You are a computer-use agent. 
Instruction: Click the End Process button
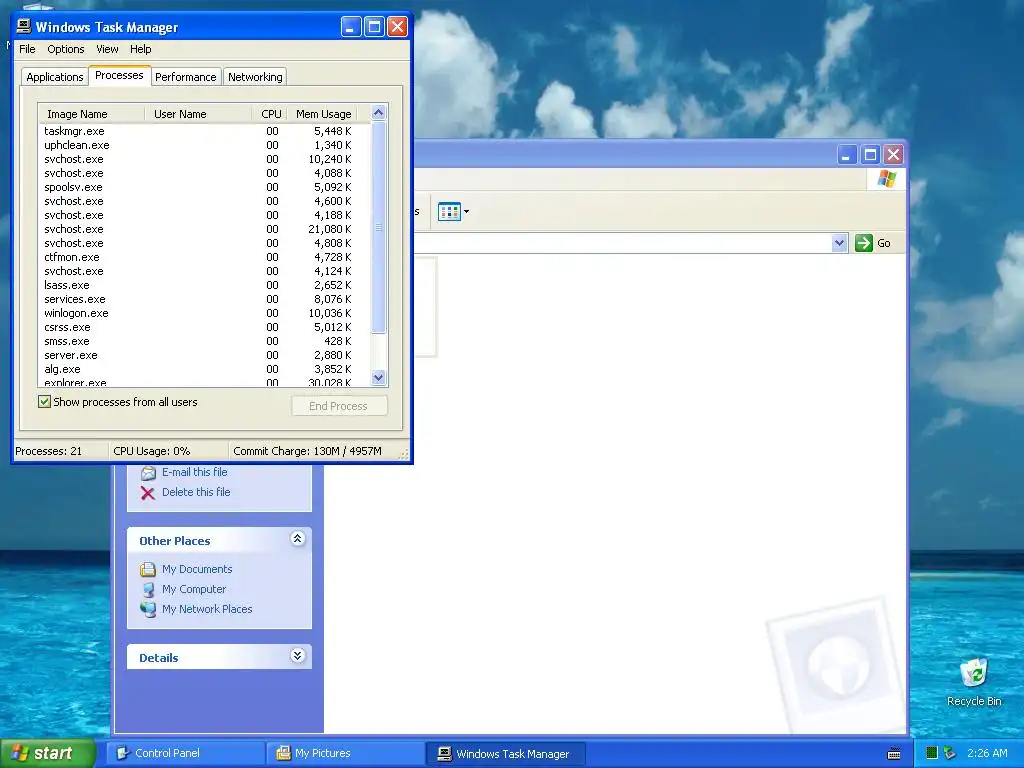(x=339, y=406)
